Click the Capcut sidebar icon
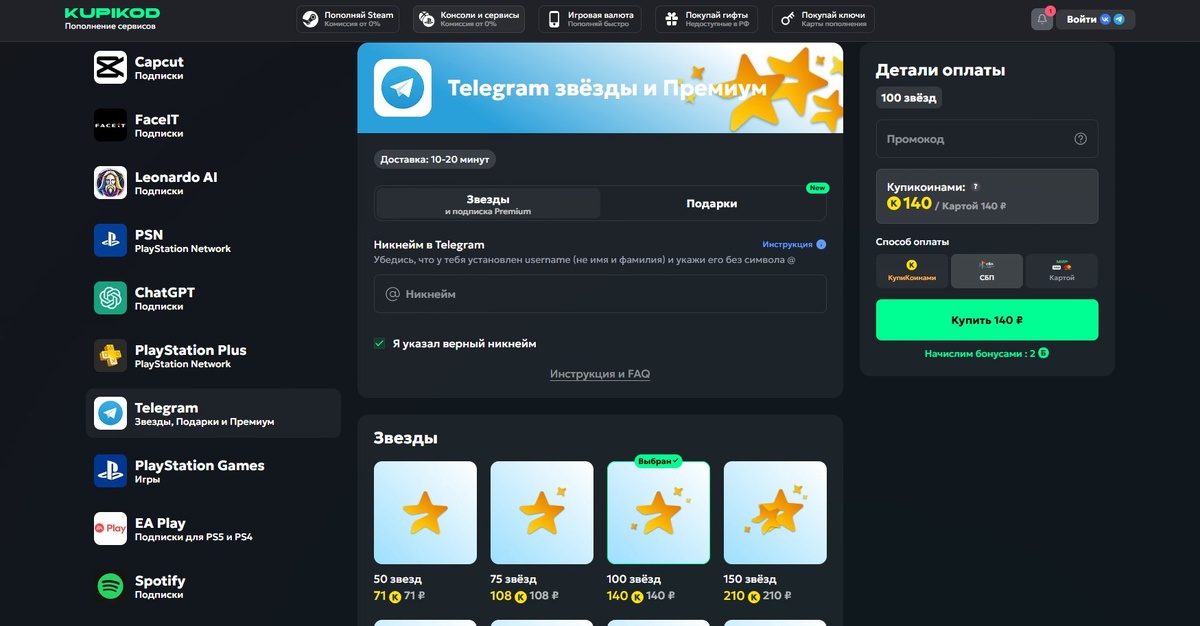Image resolution: width=1200 pixels, height=626 pixels. pos(110,67)
